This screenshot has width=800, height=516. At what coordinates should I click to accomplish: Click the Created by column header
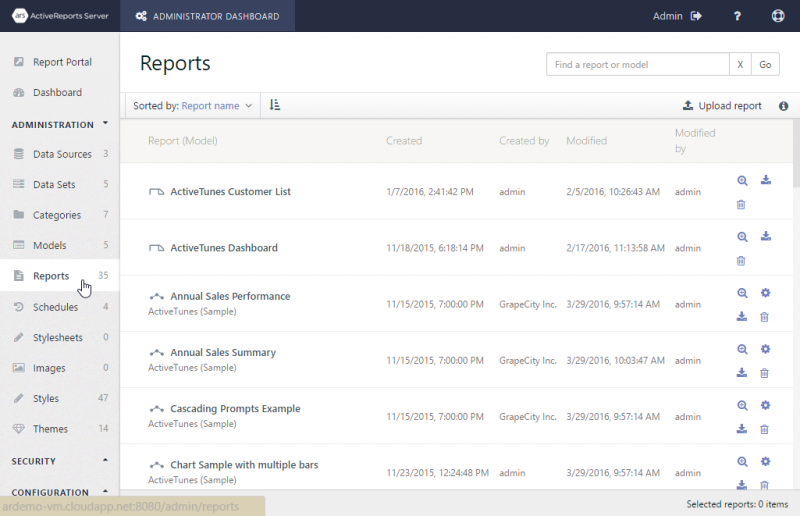524,141
